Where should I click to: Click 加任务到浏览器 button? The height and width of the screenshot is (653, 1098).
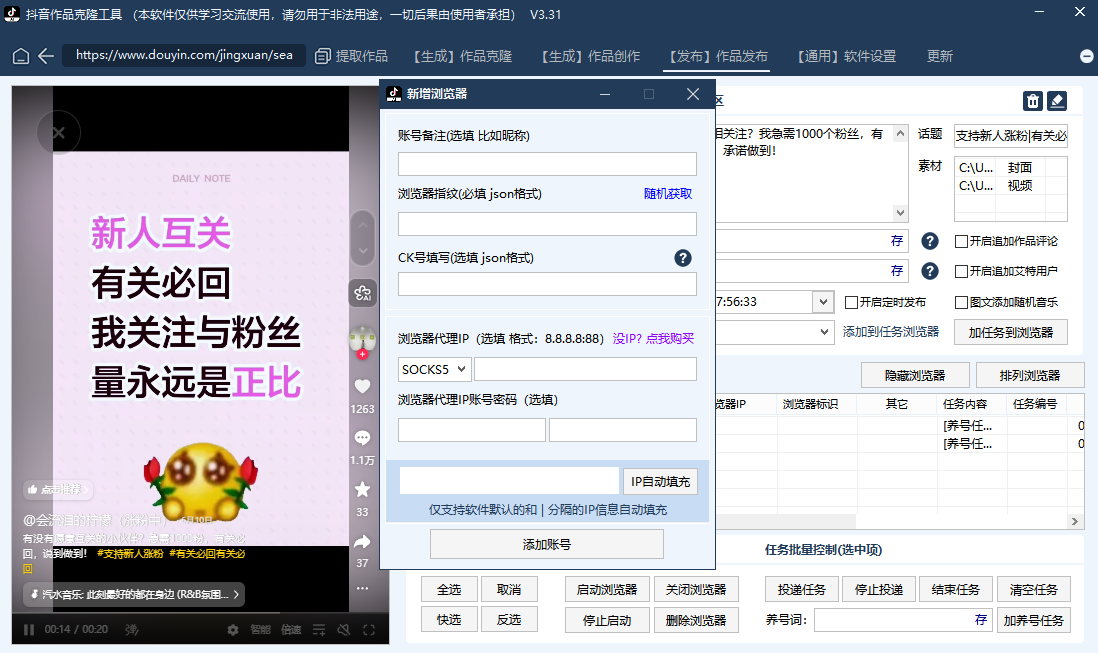pos(1010,332)
